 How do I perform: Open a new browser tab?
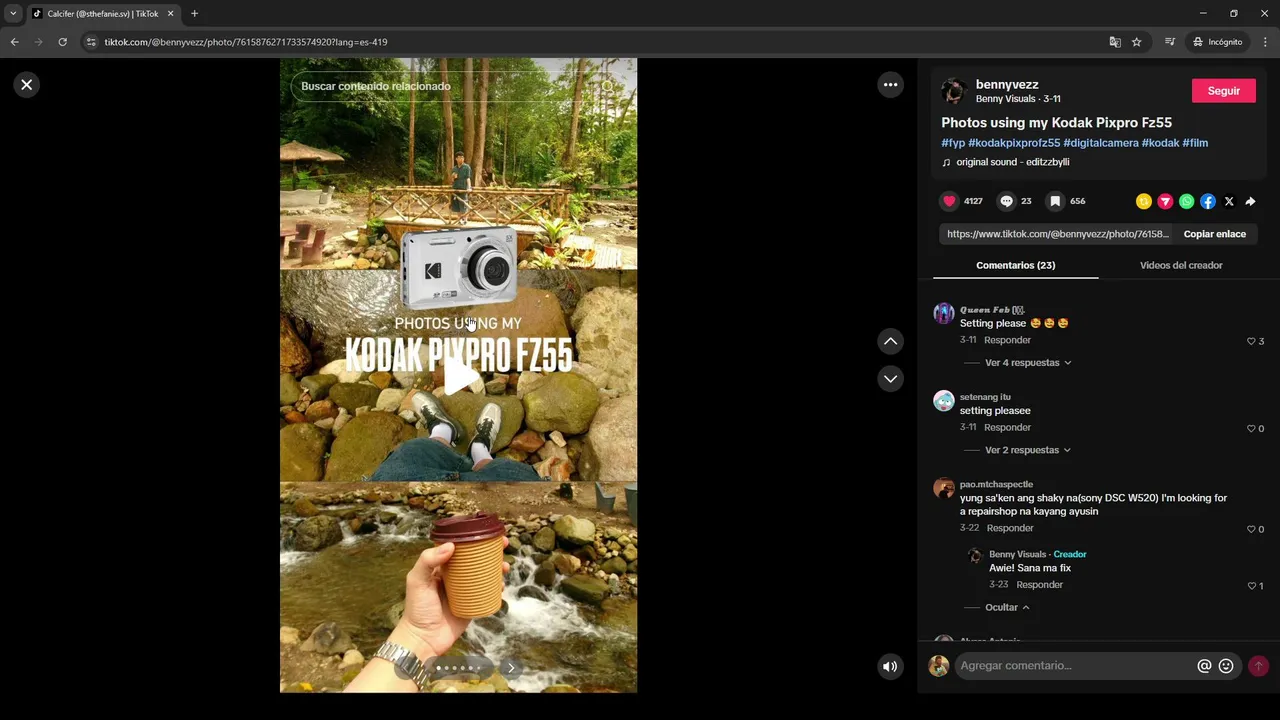point(194,14)
